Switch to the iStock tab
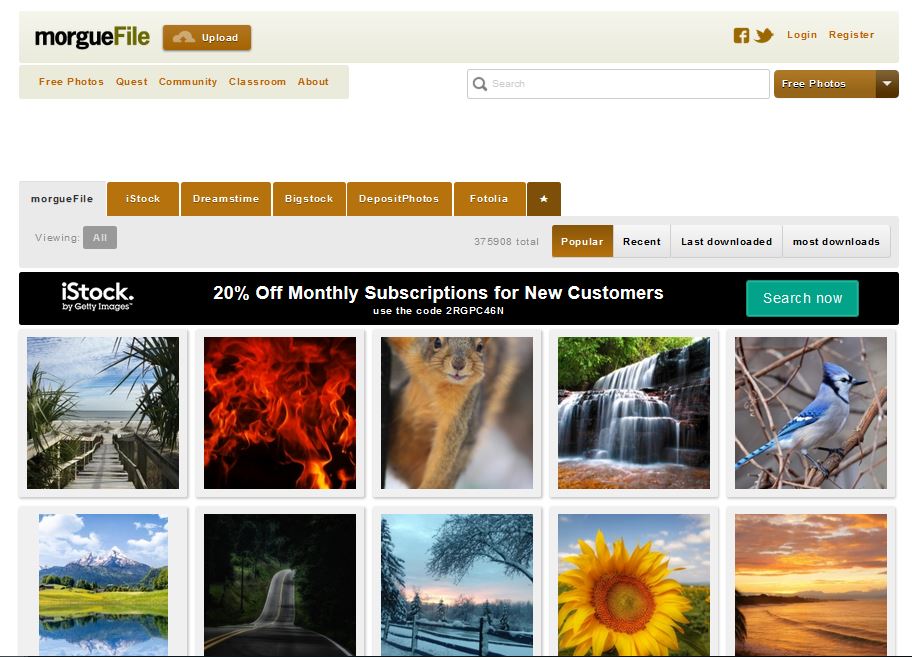 coord(143,199)
